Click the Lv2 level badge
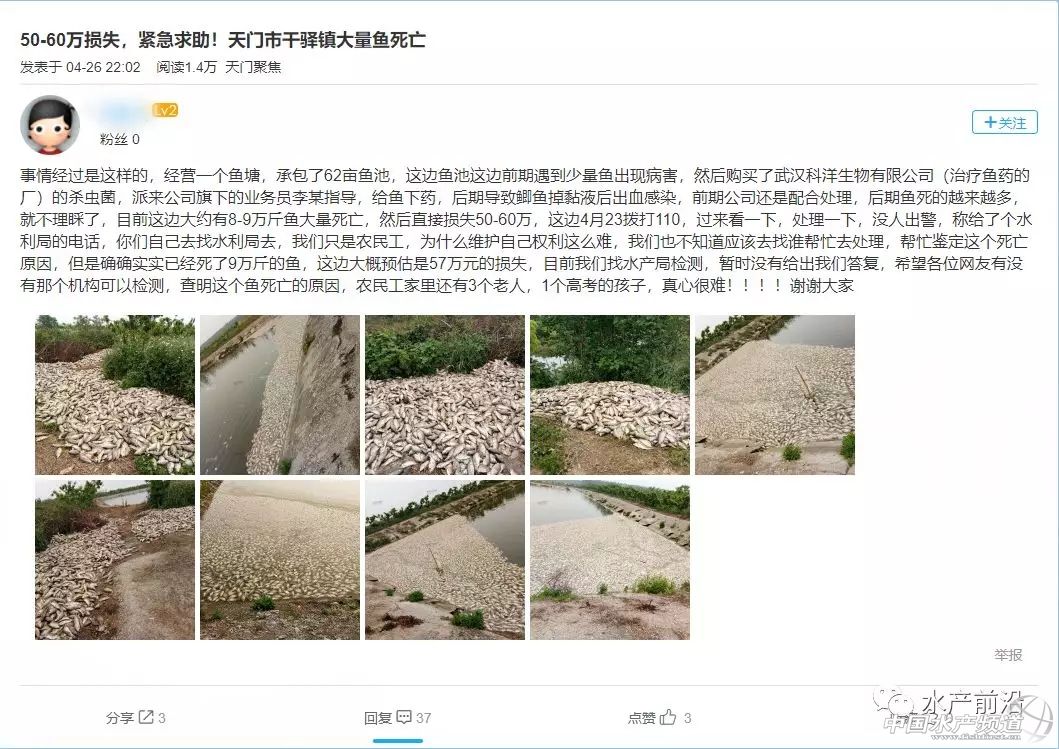 (x=165, y=110)
